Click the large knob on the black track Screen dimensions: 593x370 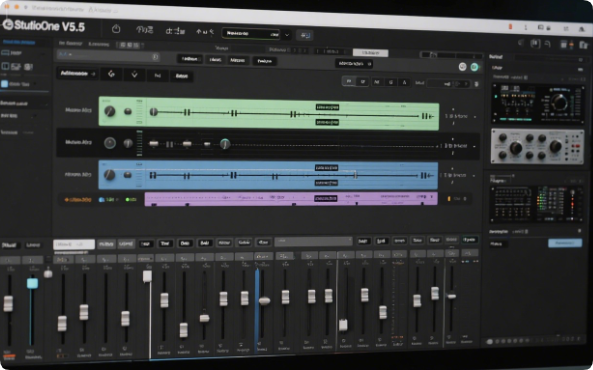coord(110,143)
